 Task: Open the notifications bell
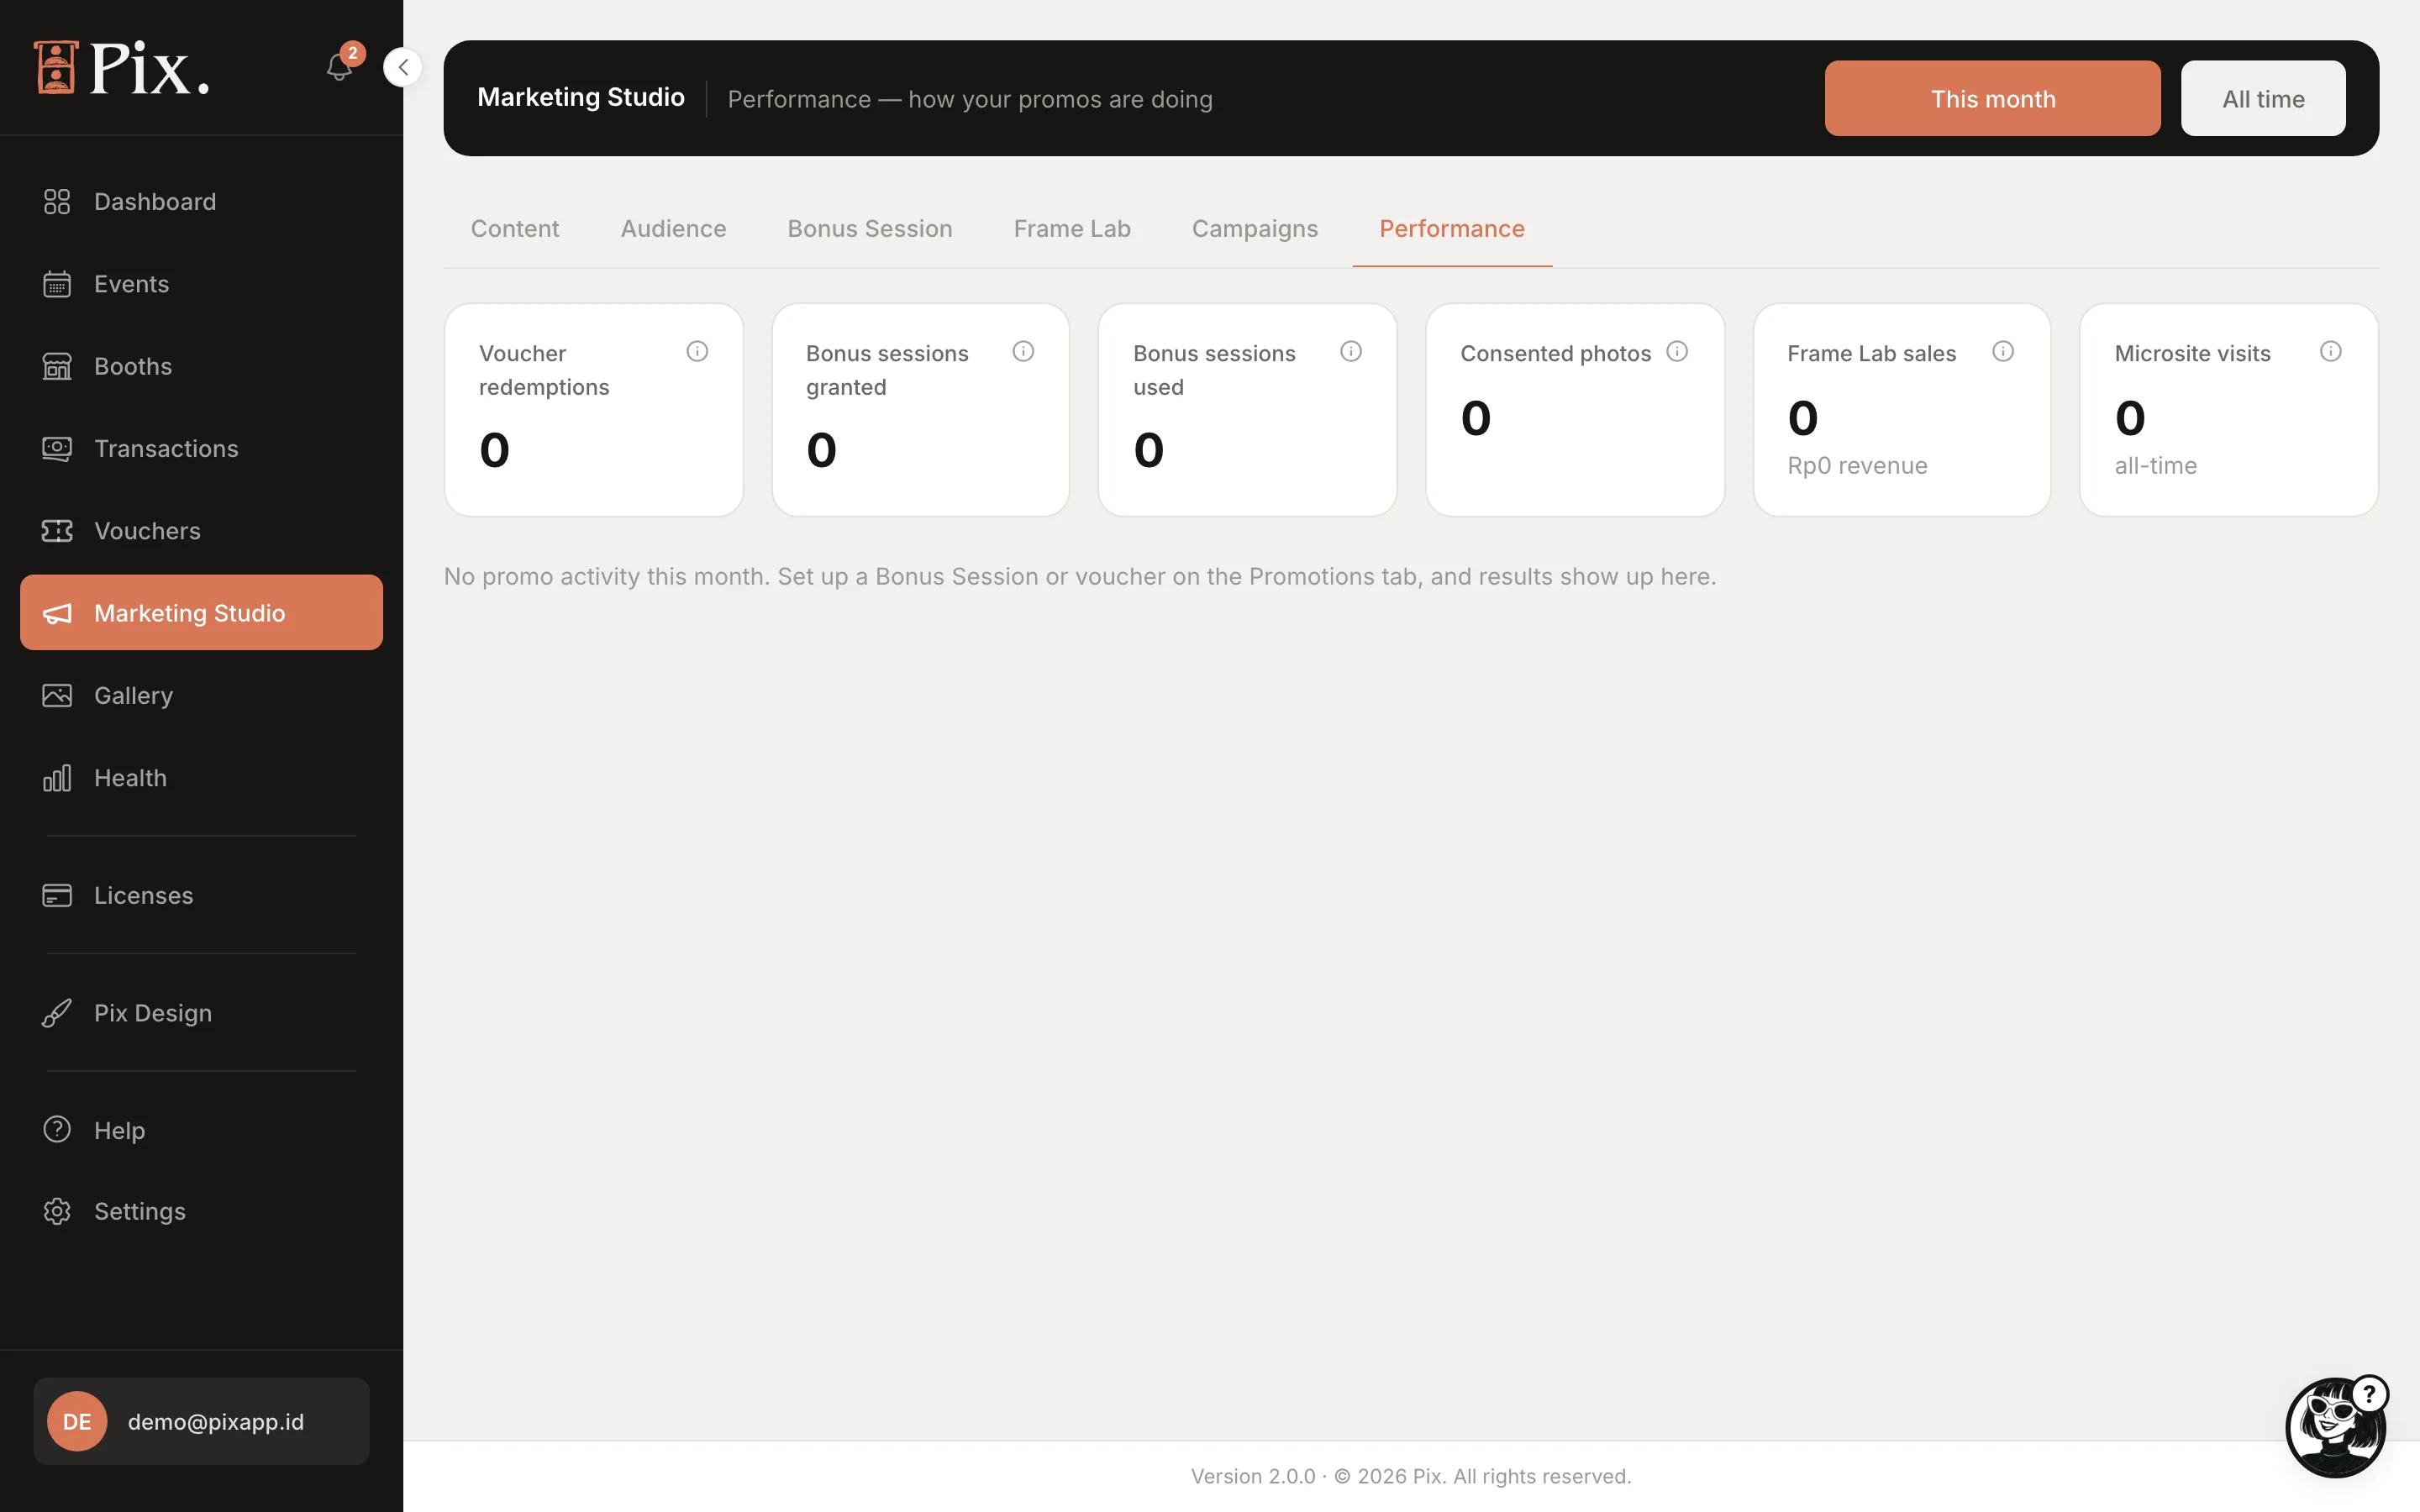pyautogui.click(x=339, y=67)
